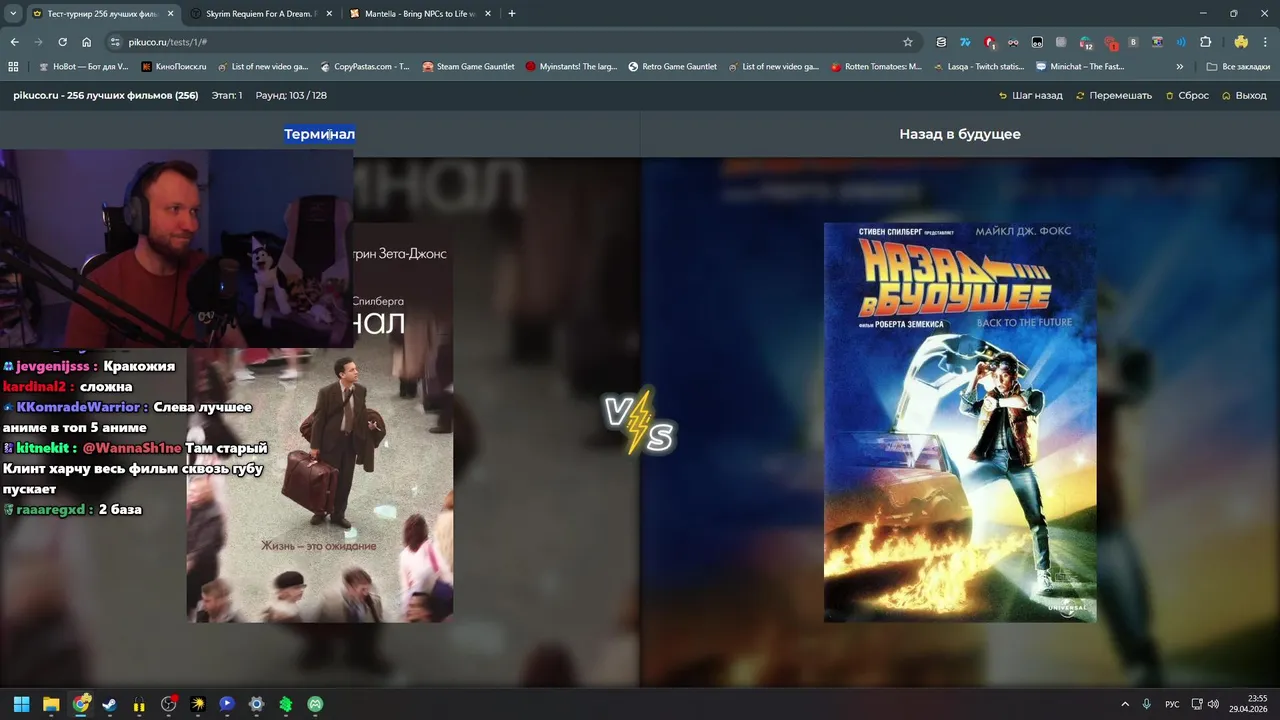Open the КиноПоиск.ru bookmark

click(x=174, y=67)
